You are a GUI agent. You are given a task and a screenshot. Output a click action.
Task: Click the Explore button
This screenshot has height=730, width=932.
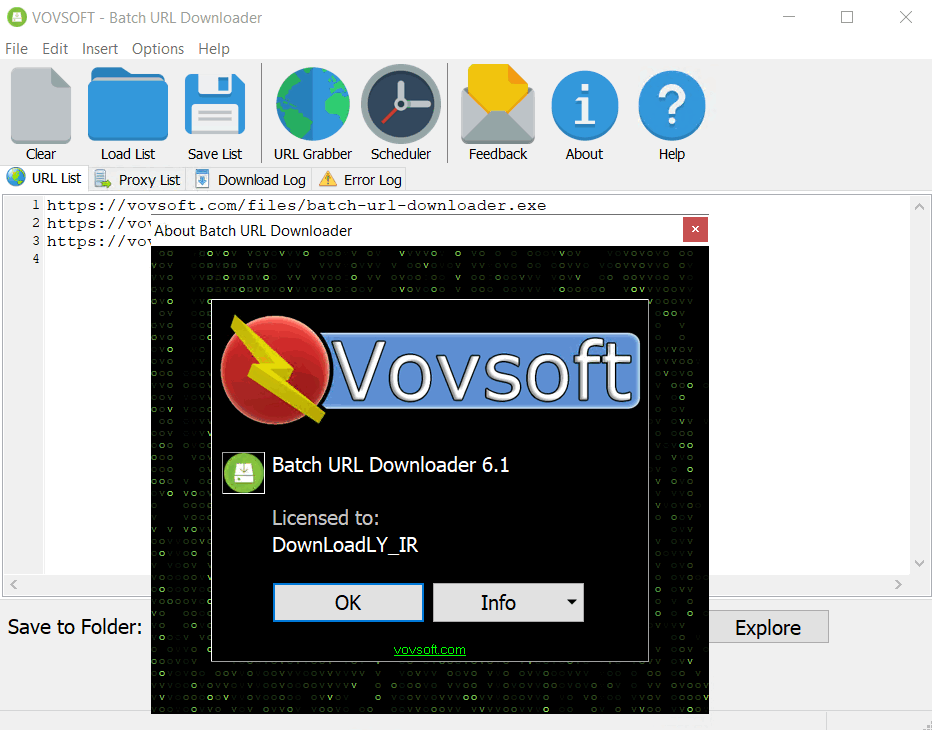click(x=767, y=627)
